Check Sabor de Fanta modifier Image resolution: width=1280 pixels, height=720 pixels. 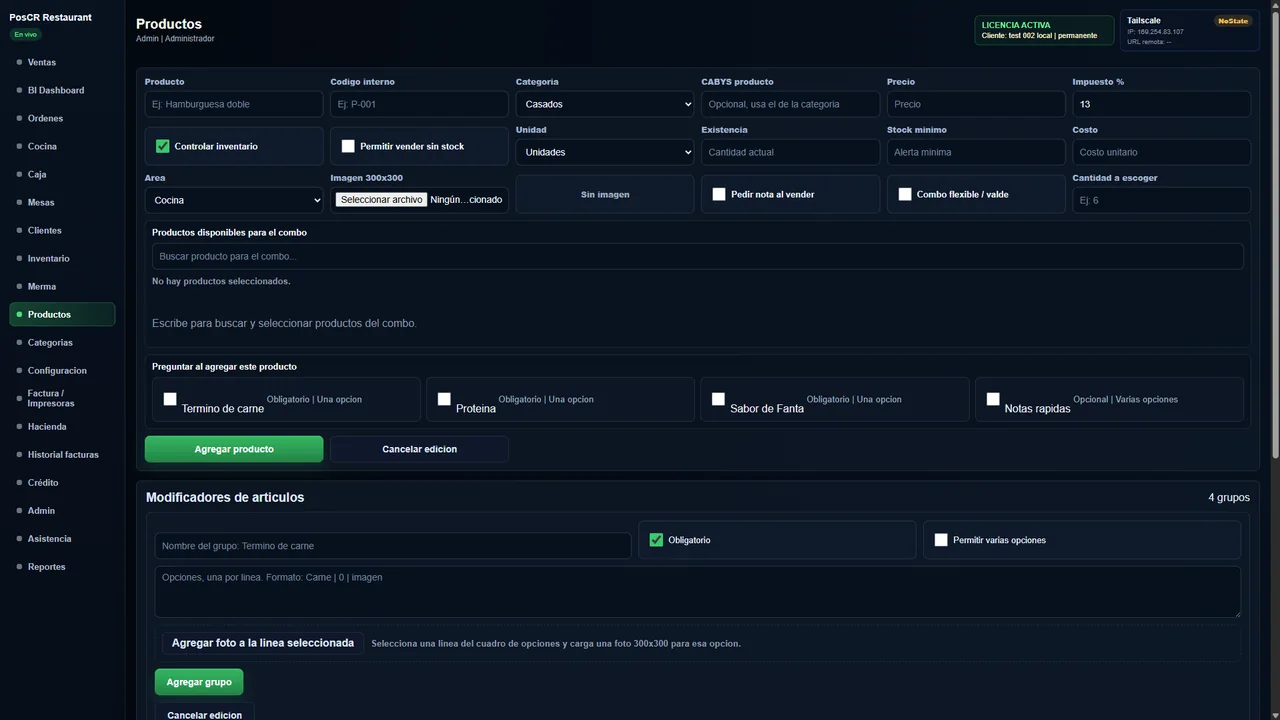tap(718, 399)
